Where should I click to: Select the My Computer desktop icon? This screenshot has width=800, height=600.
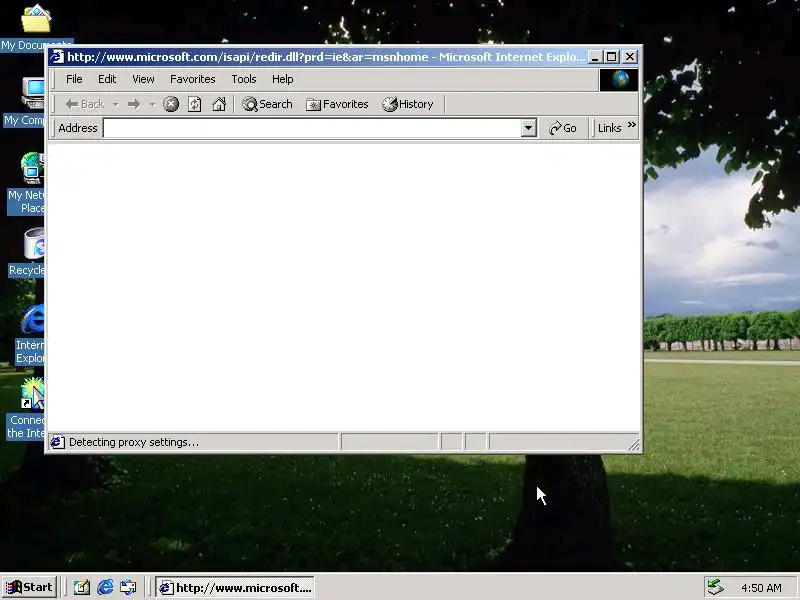24,102
